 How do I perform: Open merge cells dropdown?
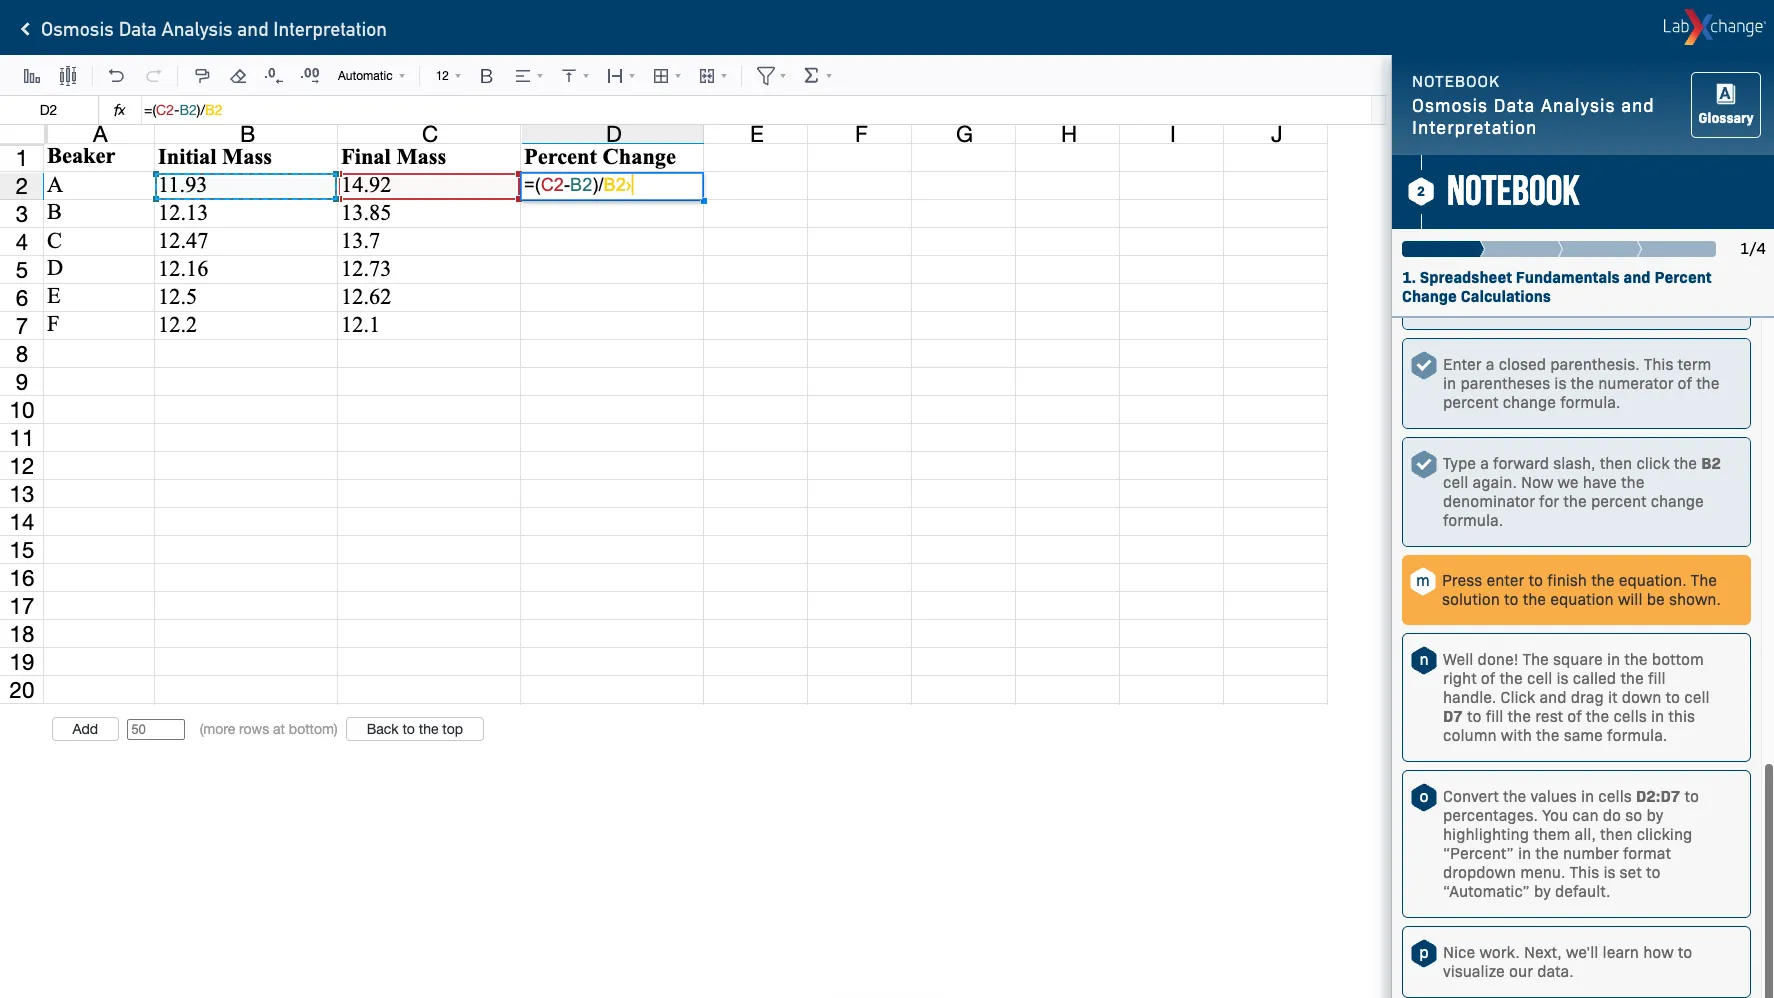pyautogui.click(x=713, y=76)
